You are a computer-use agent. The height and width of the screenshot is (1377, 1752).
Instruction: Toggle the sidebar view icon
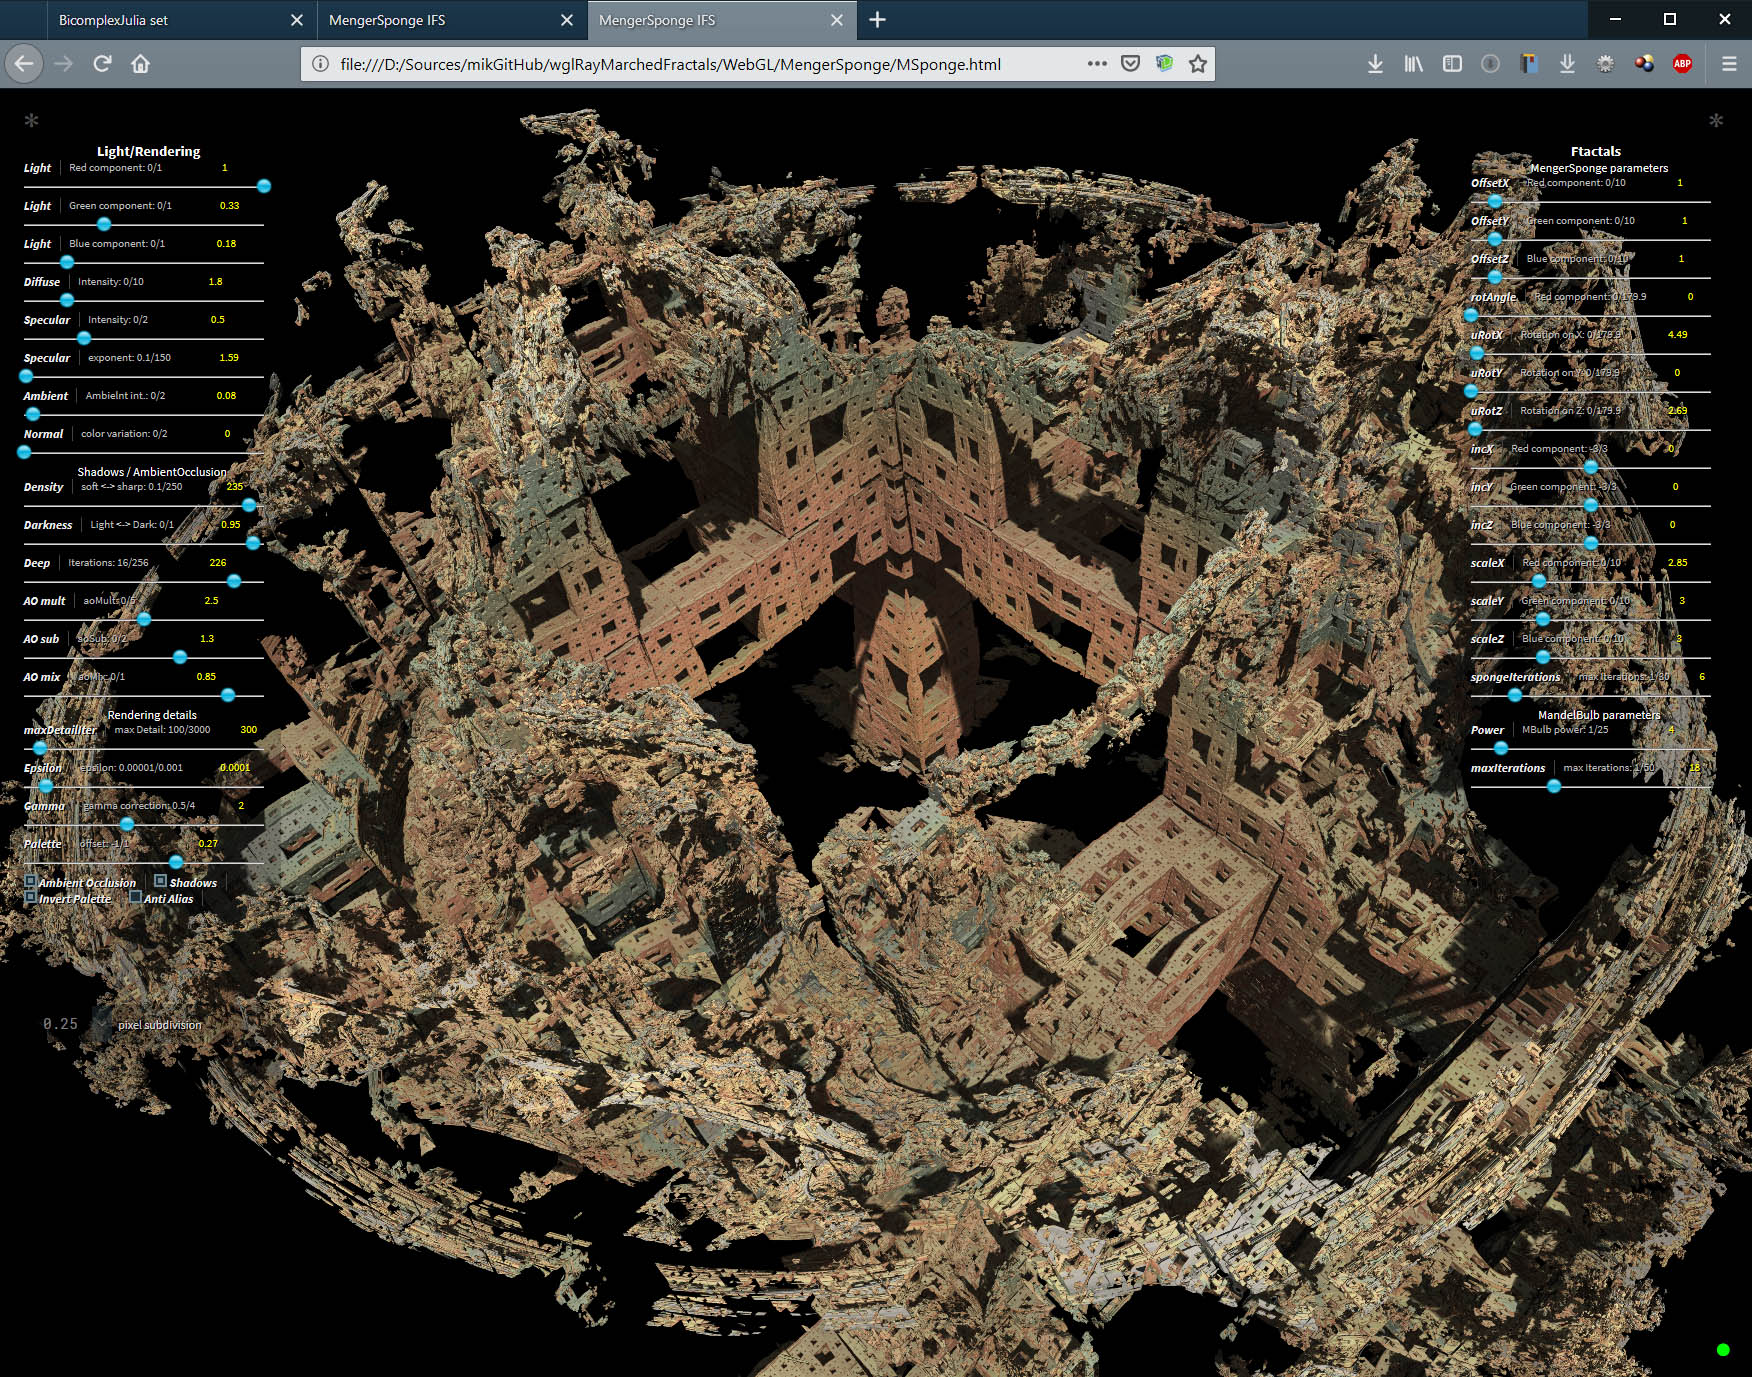pyautogui.click(x=1452, y=64)
